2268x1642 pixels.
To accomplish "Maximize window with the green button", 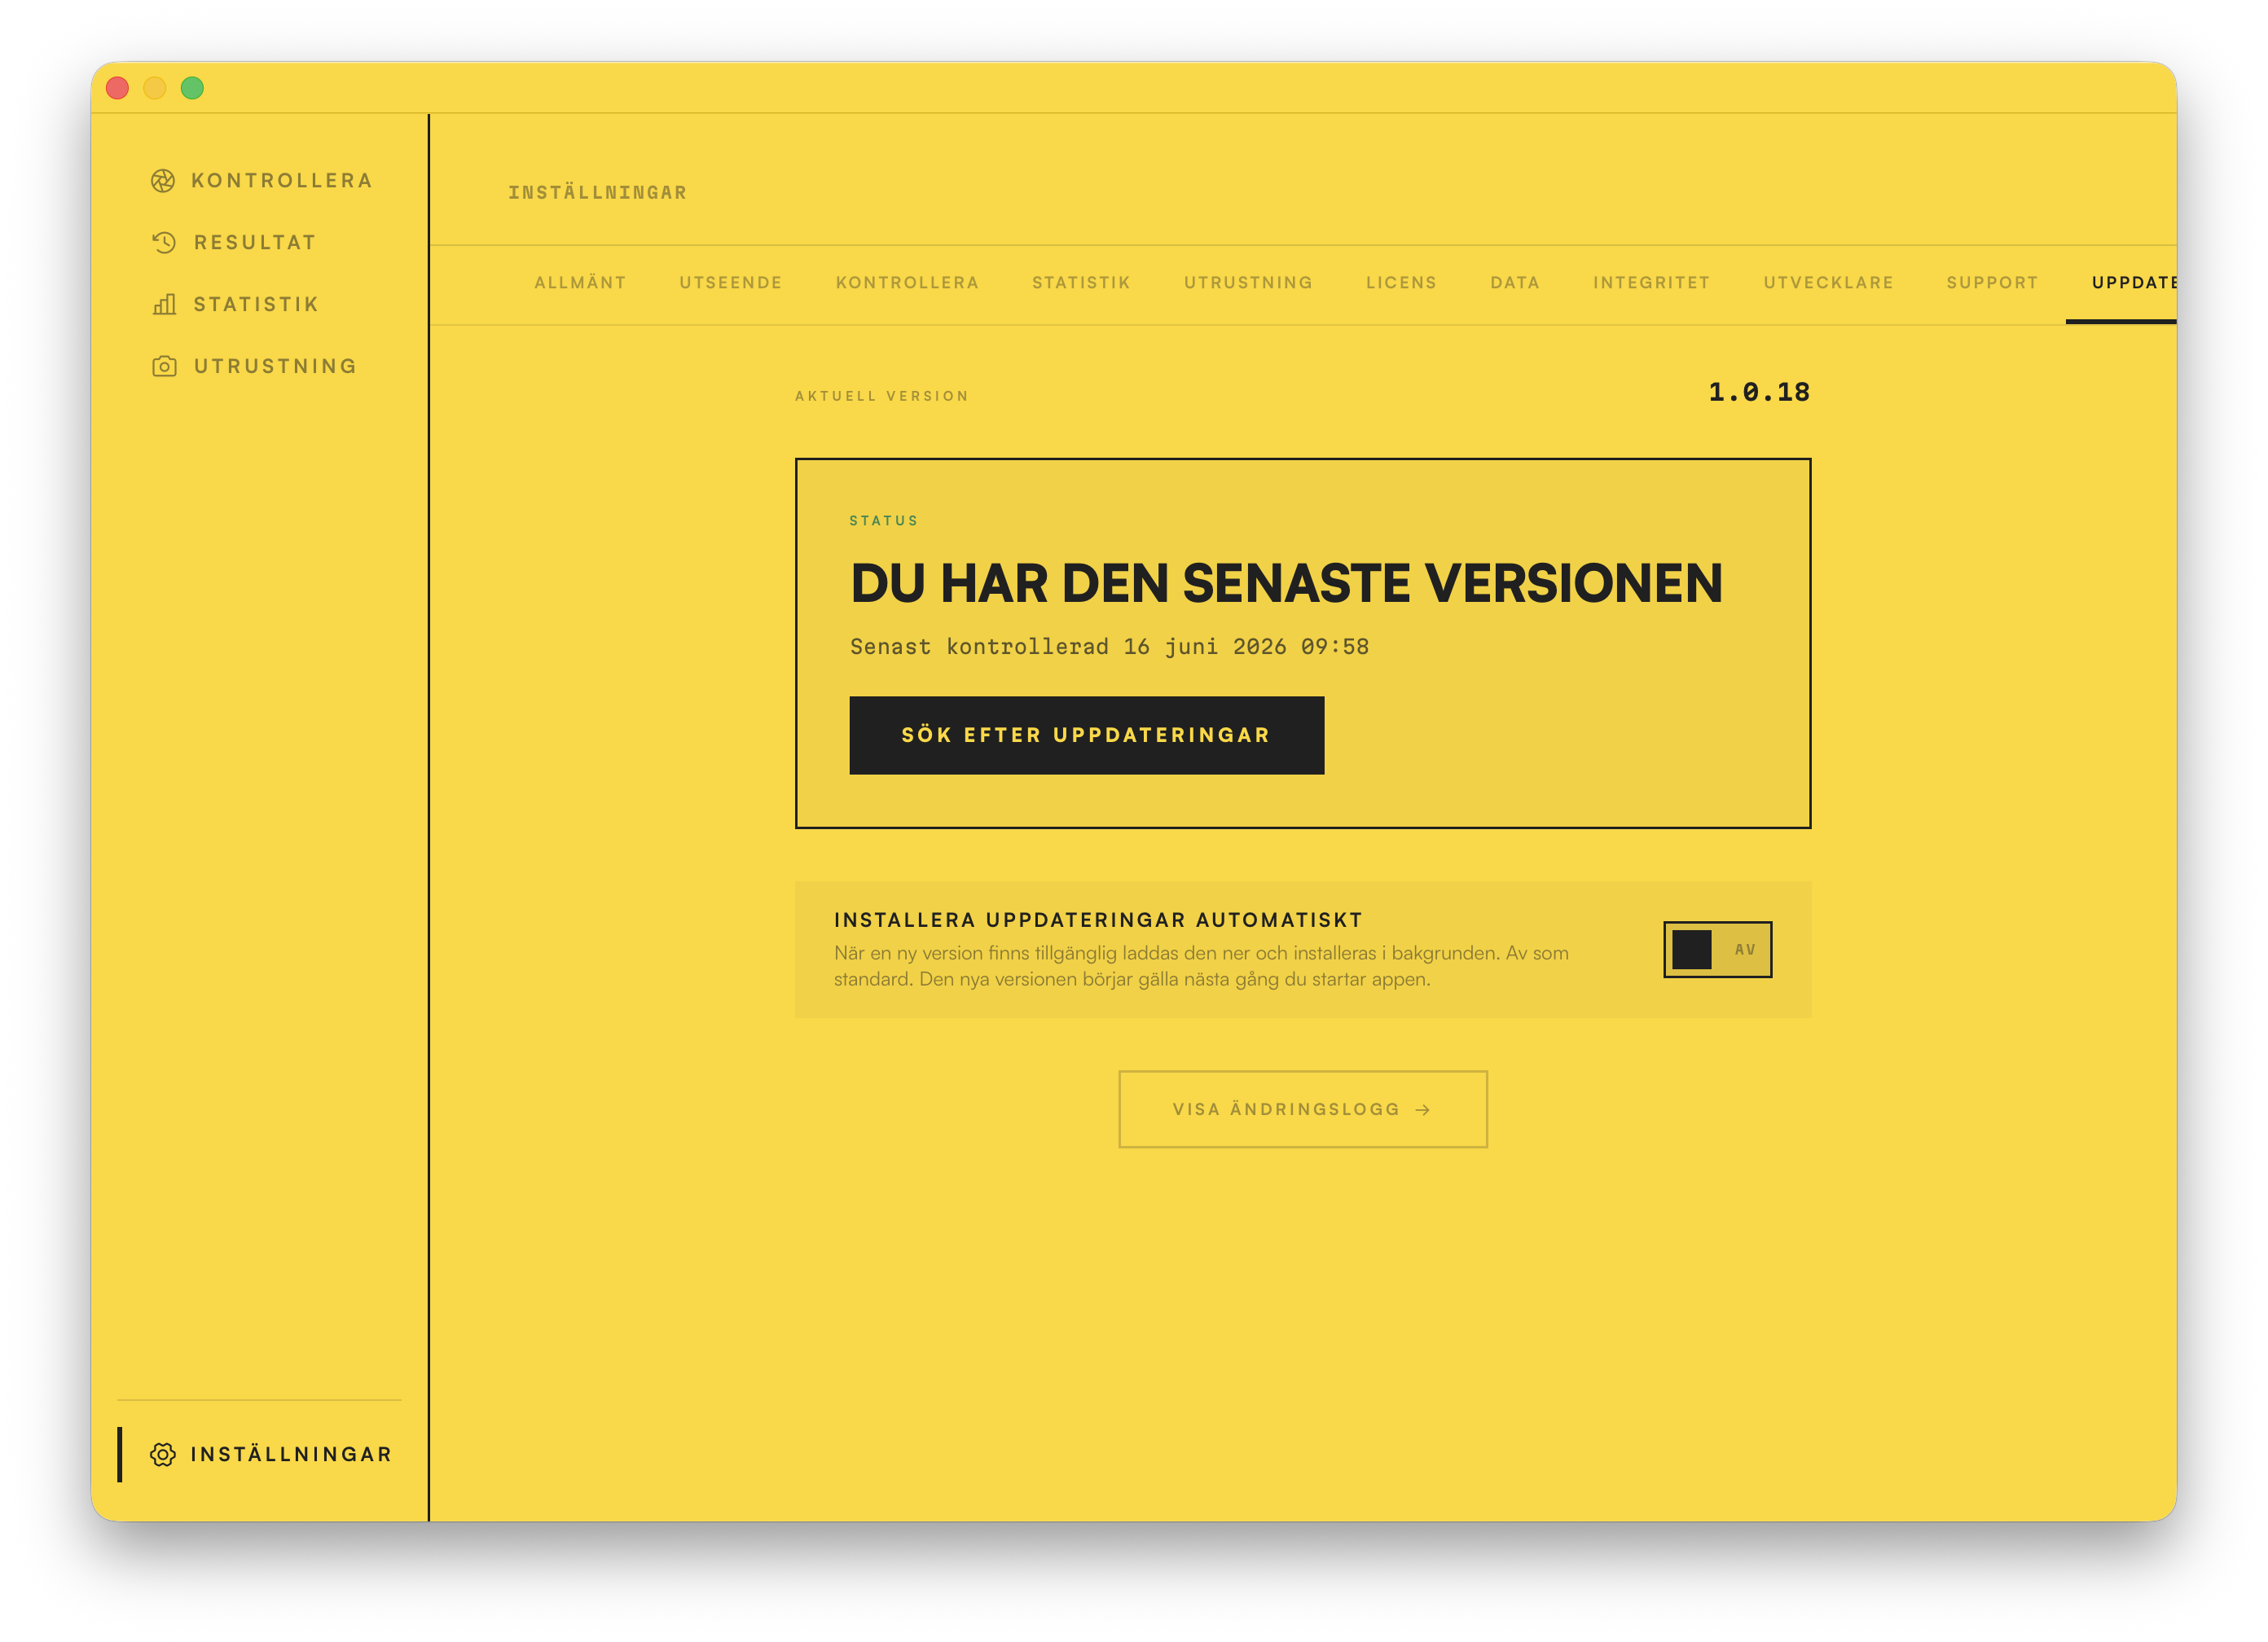I will pyautogui.click(x=192, y=88).
